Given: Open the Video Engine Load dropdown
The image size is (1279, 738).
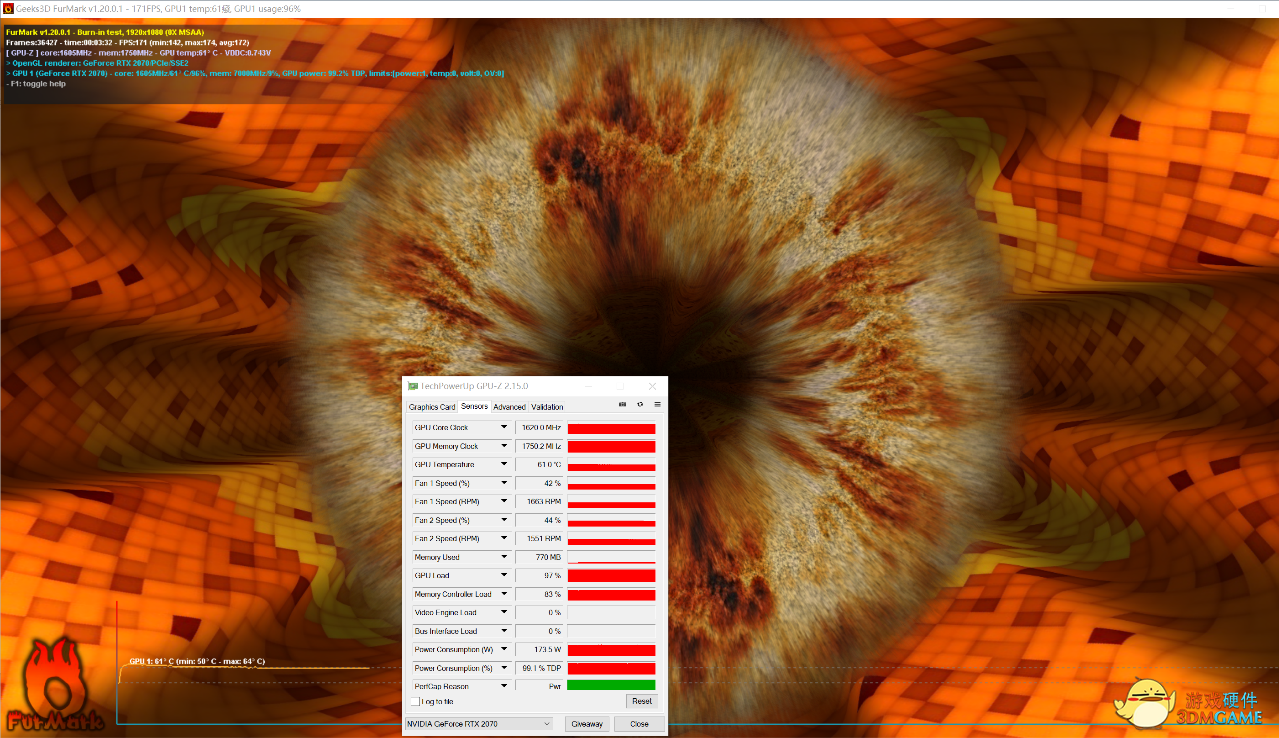Looking at the screenshot, I should click(504, 613).
